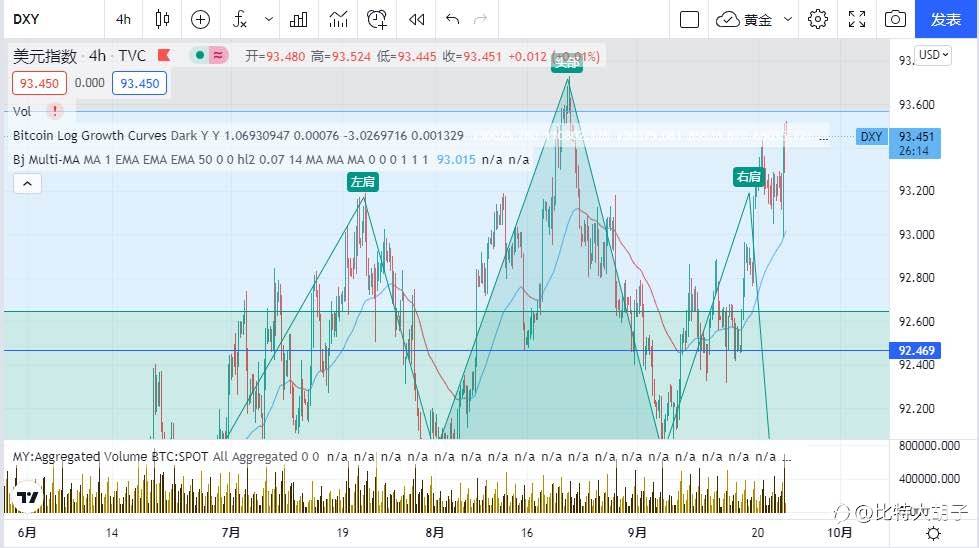Open the financials chart icon
The width and height of the screenshot is (979, 548).
(338, 19)
